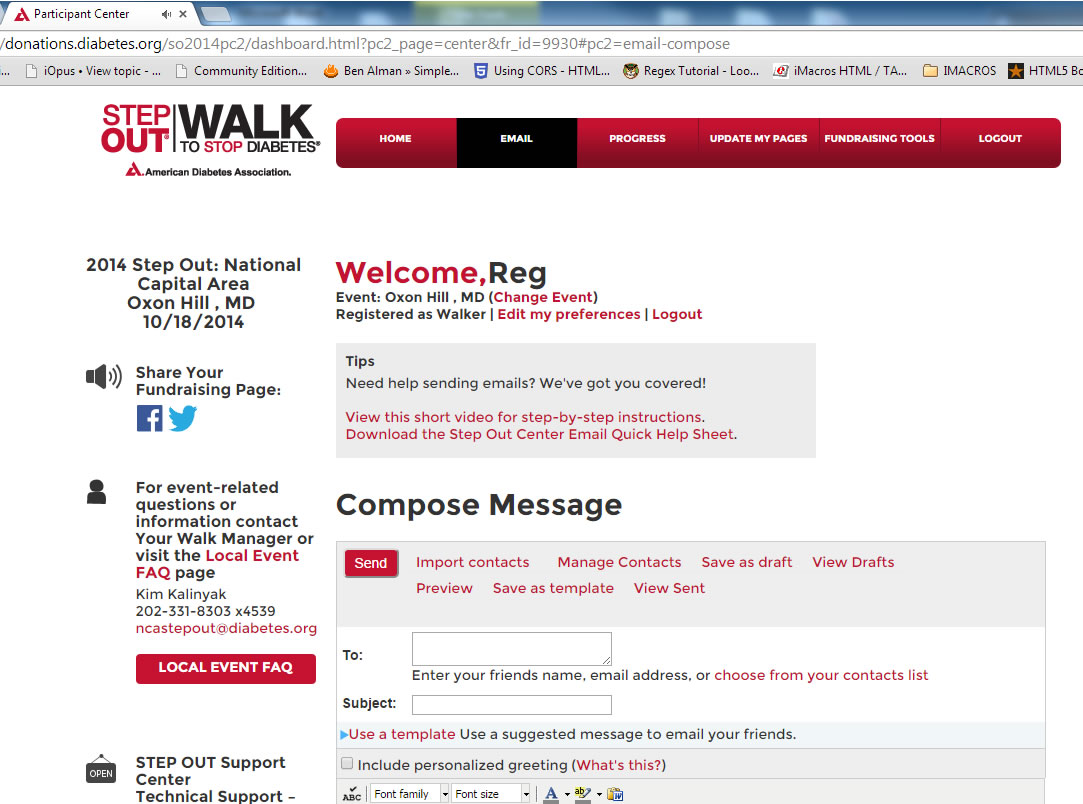Open the IMACROS bookmarks folder
This screenshot has width=1083, height=804.
959,70
